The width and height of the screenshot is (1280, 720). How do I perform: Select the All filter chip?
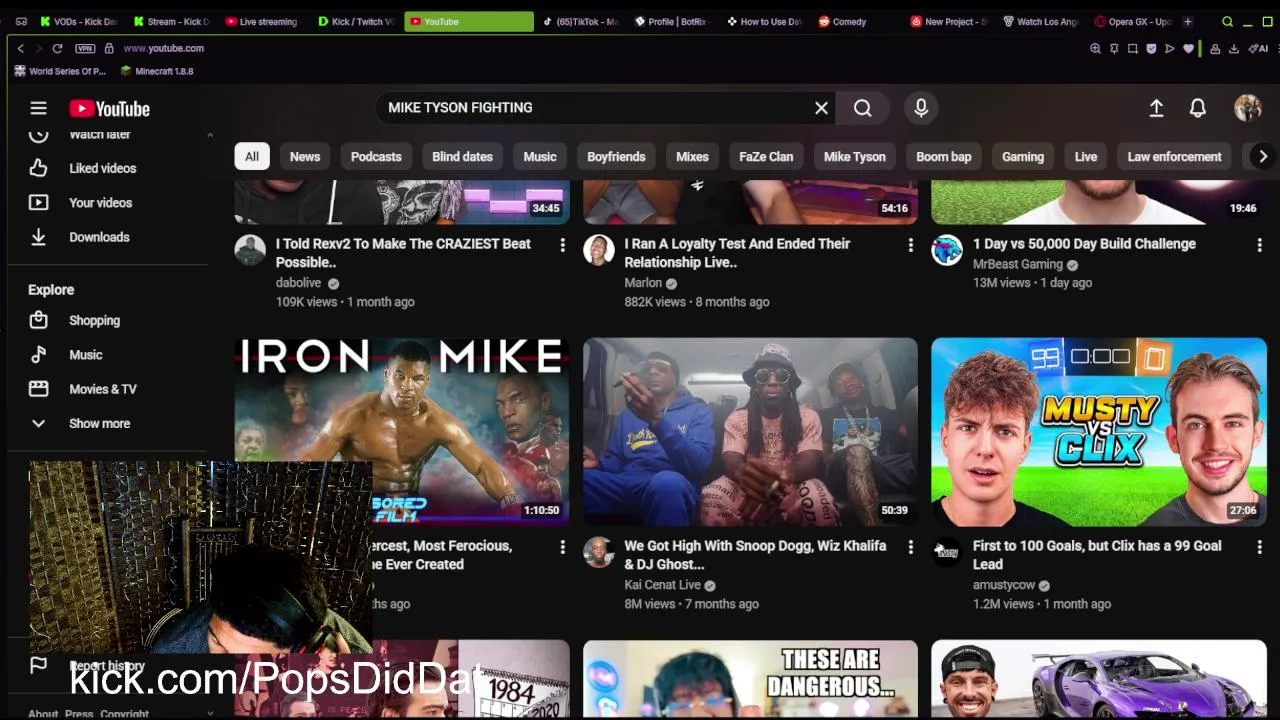click(x=252, y=156)
